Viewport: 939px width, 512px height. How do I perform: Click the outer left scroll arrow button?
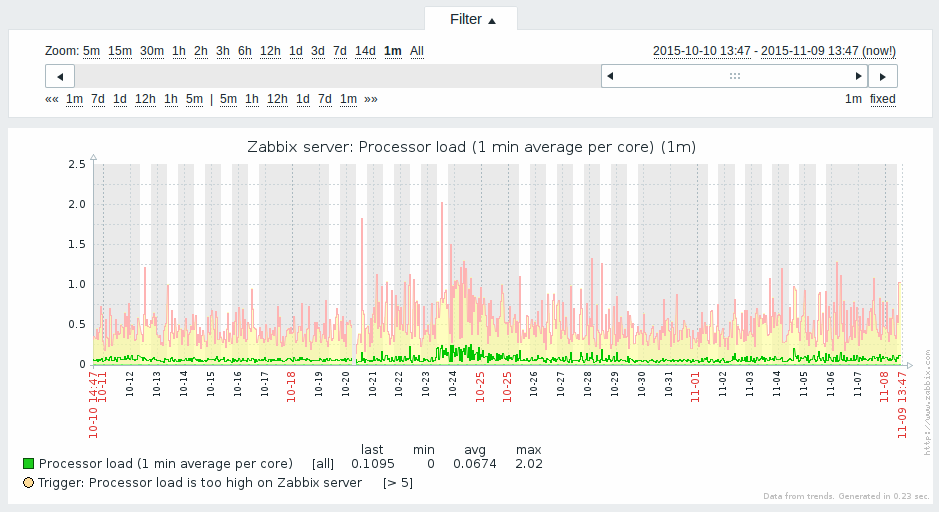(x=60, y=76)
